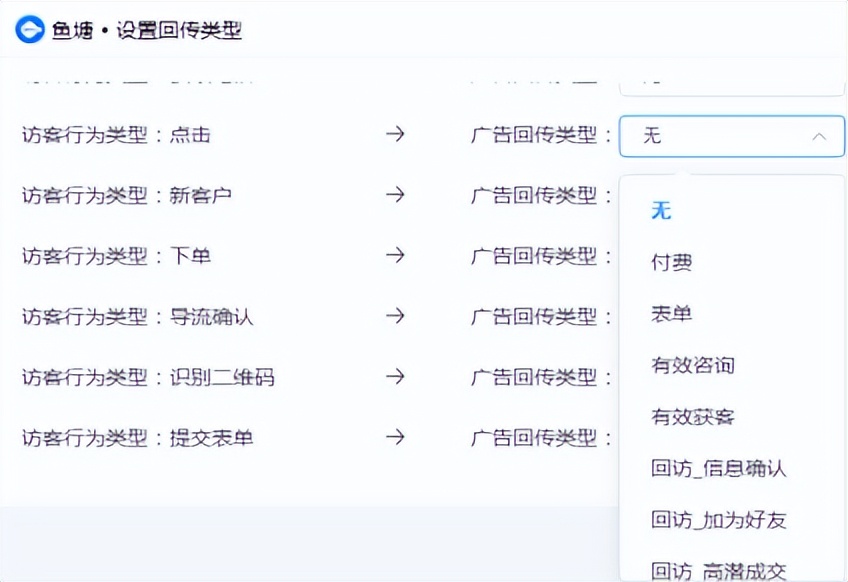Click the arrow icon next to 点击 row
Screen dimensions: 848x582
click(x=397, y=135)
